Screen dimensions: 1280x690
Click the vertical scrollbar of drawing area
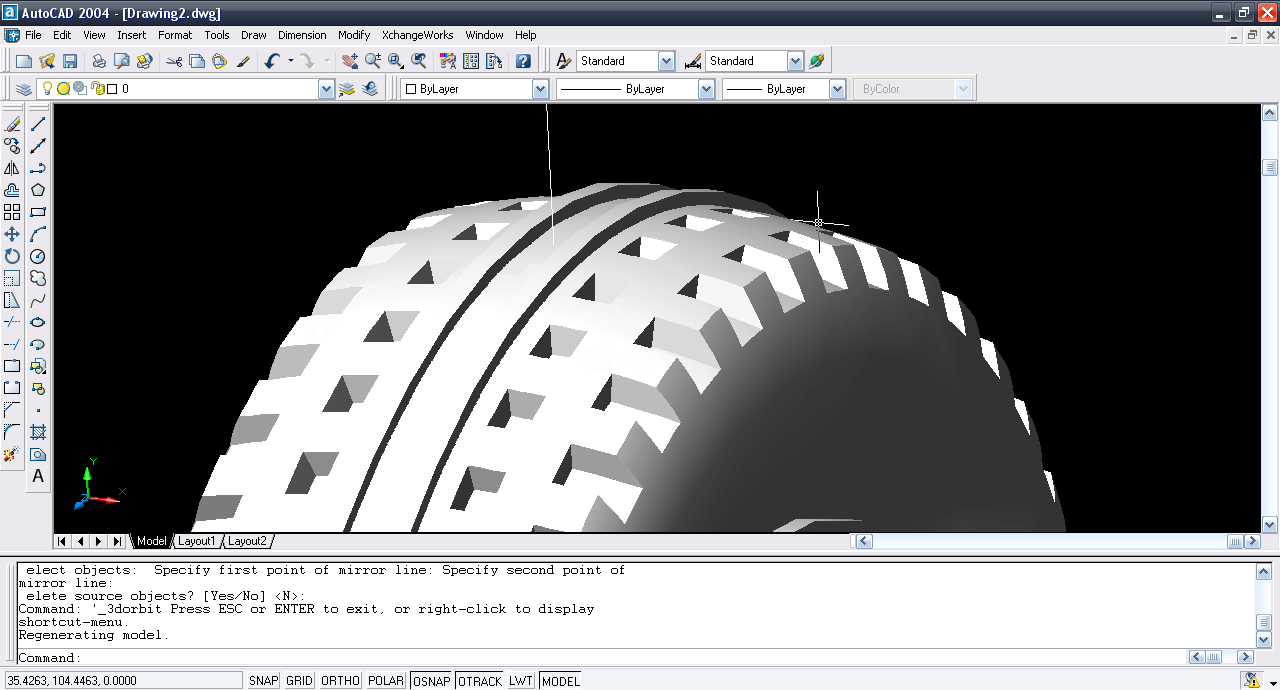(1270, 320)
